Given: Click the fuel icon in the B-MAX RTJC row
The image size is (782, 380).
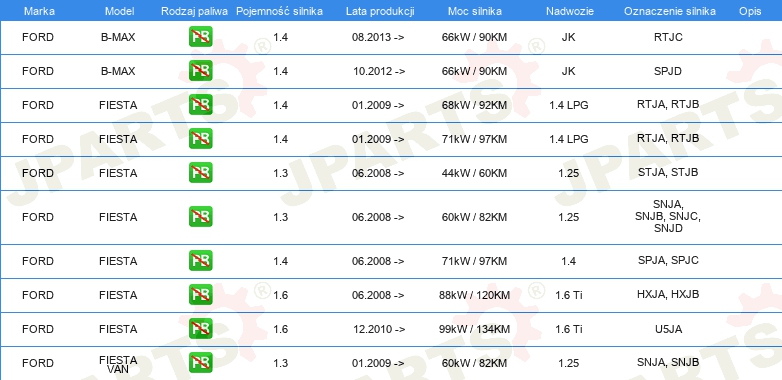Looking at the screenshot, I should point(200,37).
